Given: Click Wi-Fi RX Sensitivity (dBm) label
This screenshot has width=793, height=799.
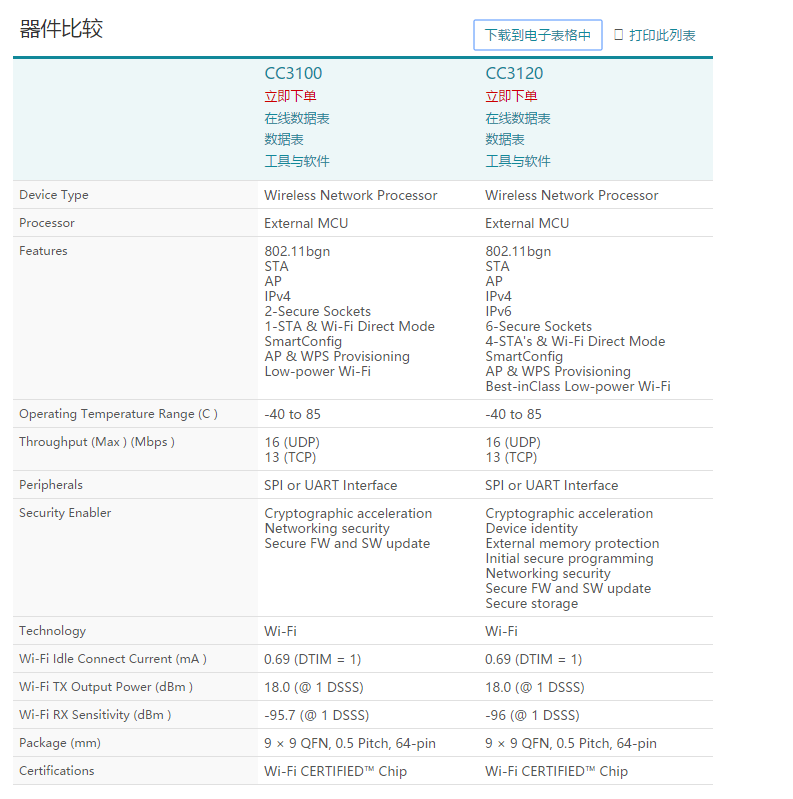Looking at the screenshot, I should (95, 715).
